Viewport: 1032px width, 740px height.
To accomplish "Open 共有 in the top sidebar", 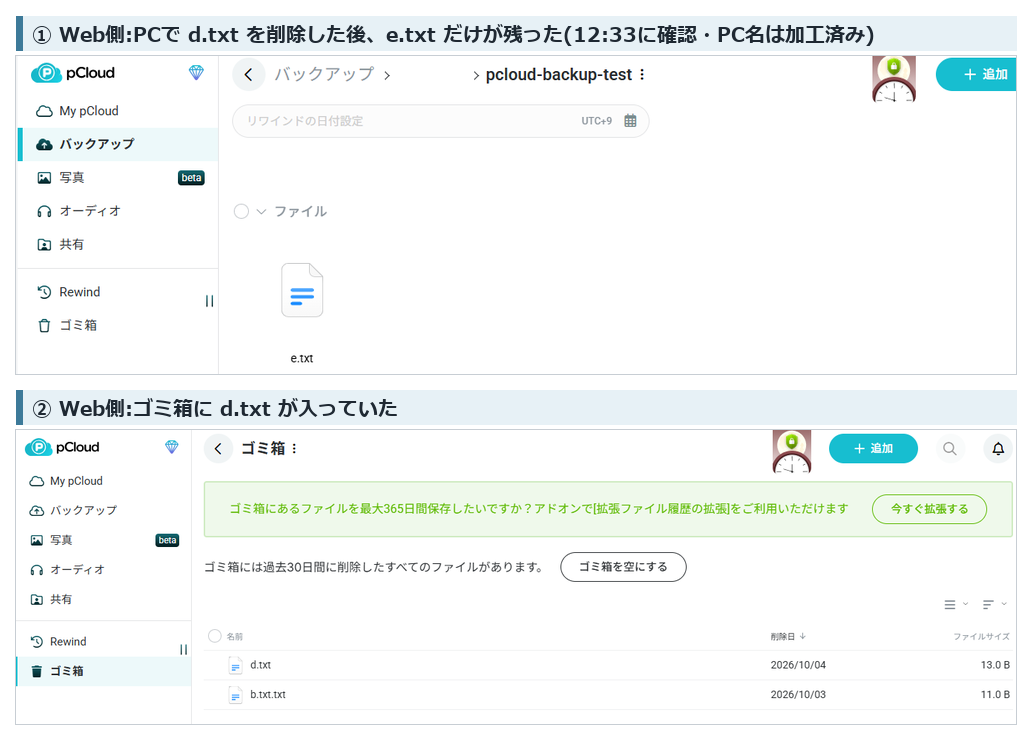I will click(117, 245).
